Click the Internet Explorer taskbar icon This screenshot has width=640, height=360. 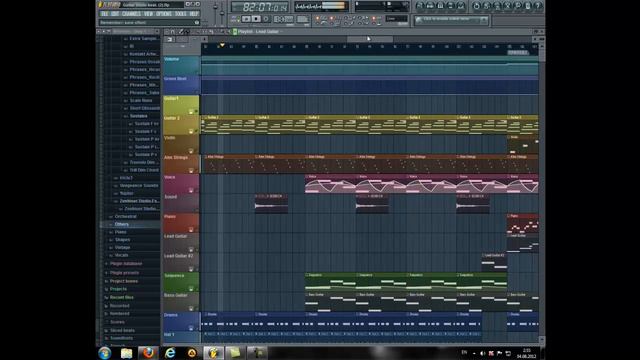coord(170,353)
